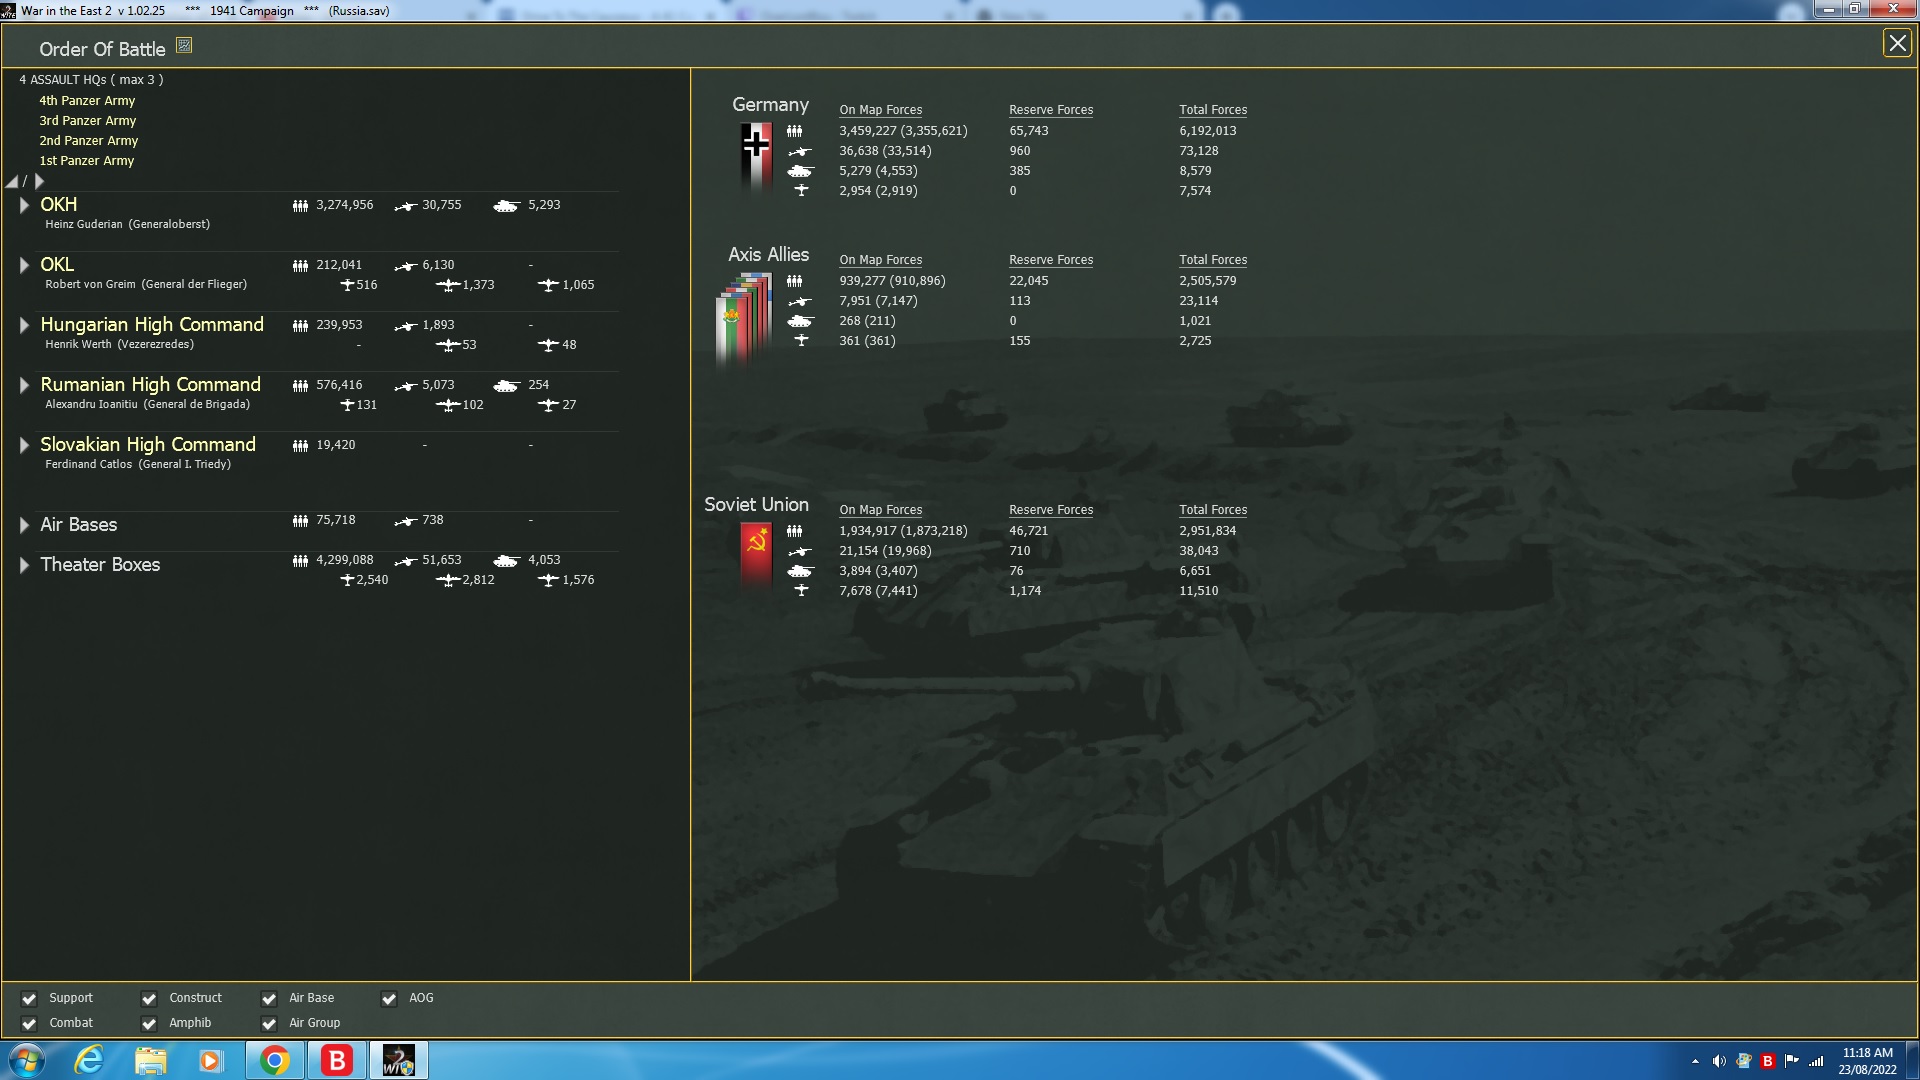This screenshot has width=1920, height=1080.
Task: Uncheck the Support checkbox
Action: [x=29, y=998]
